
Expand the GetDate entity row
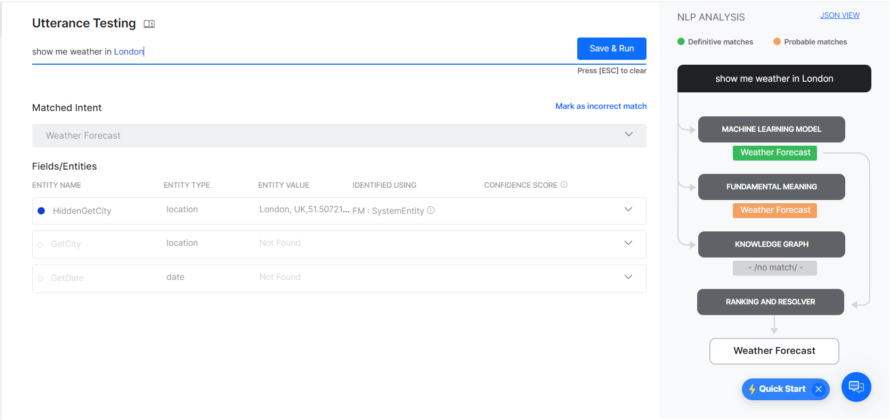click(x=628, y=277)
